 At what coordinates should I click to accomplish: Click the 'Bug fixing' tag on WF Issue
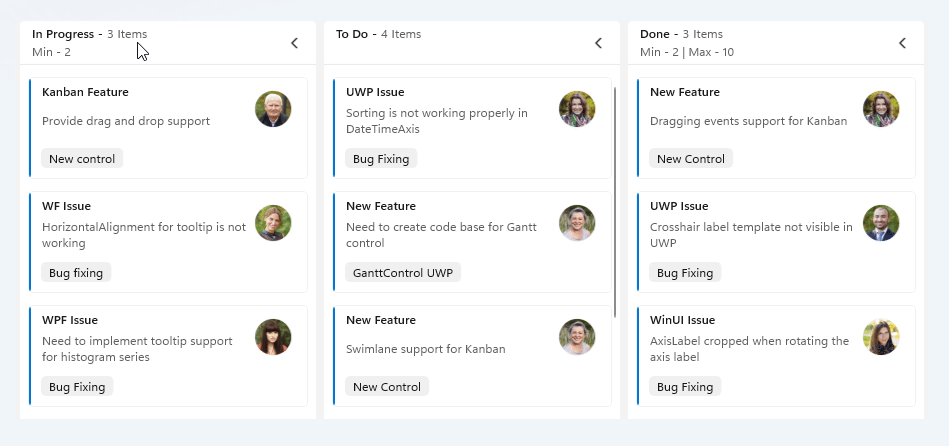(76, 272)
